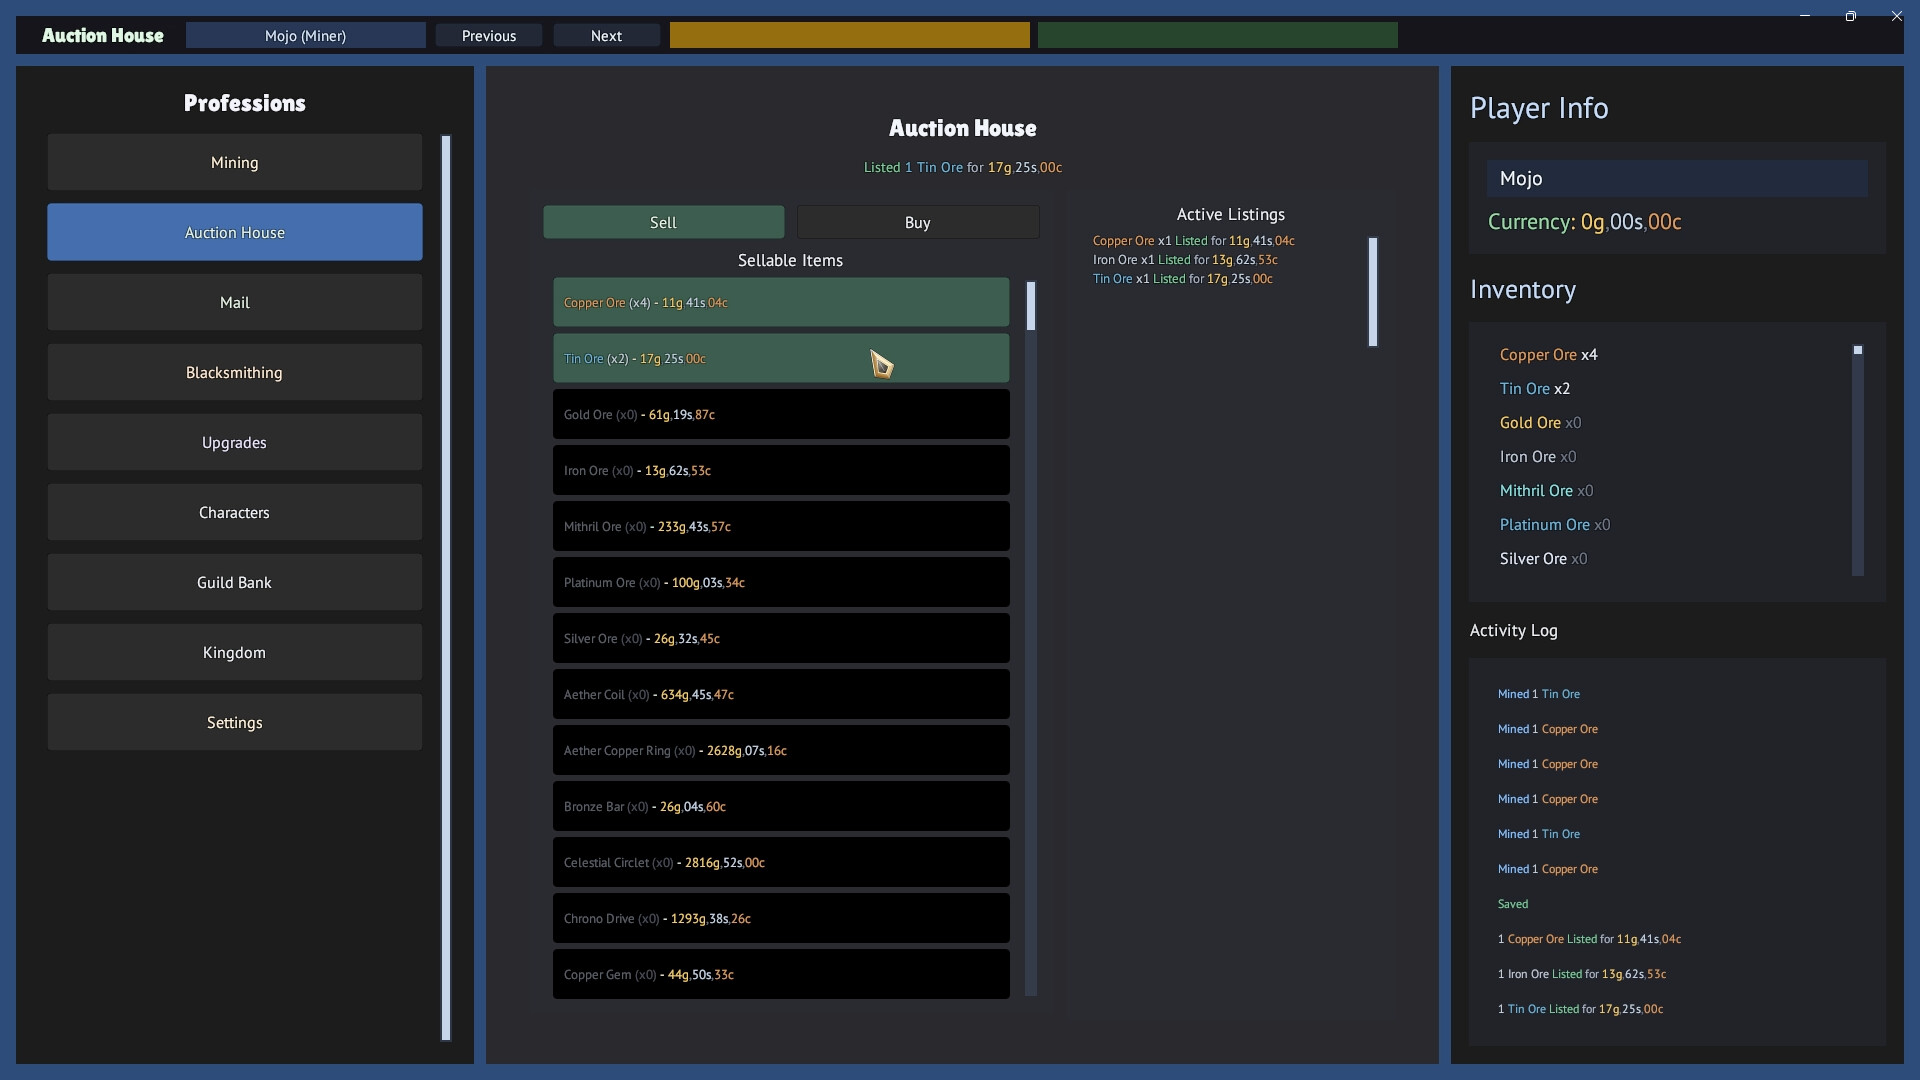
Task: Select Copper Ore from sellable items
Action: (780, 302)
